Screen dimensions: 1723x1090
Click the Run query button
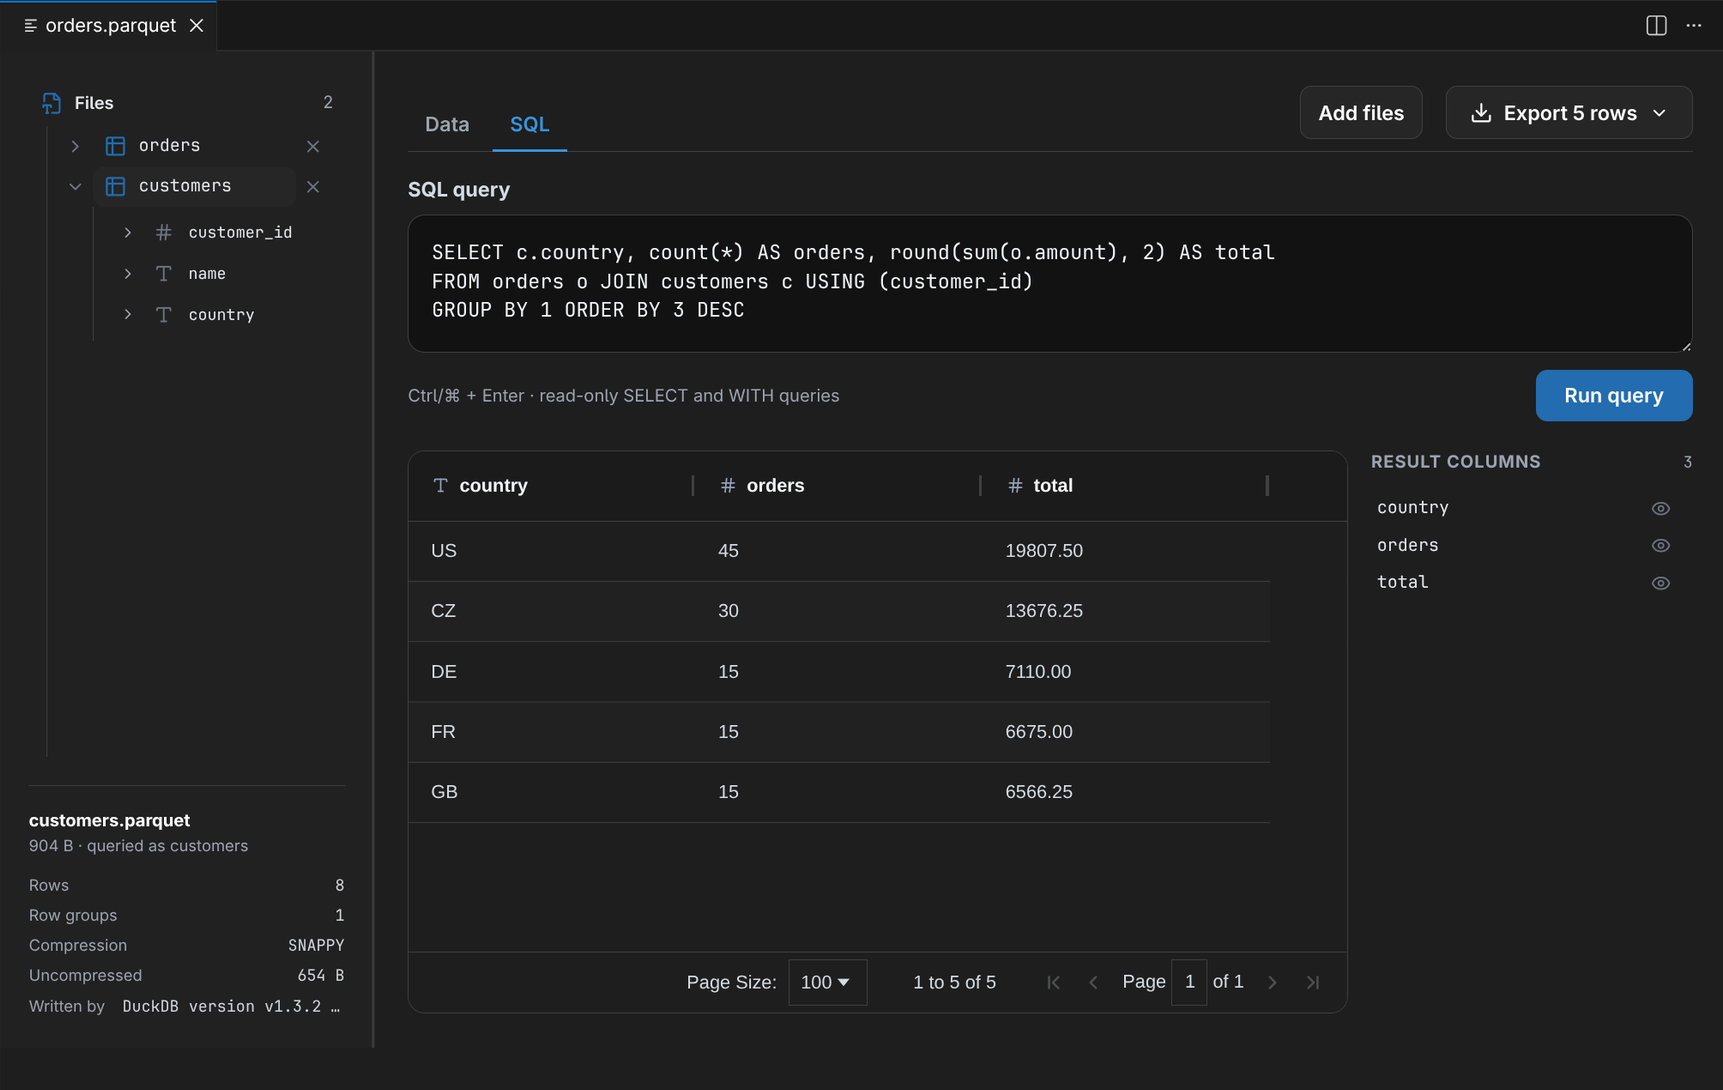click(1613, 396)
